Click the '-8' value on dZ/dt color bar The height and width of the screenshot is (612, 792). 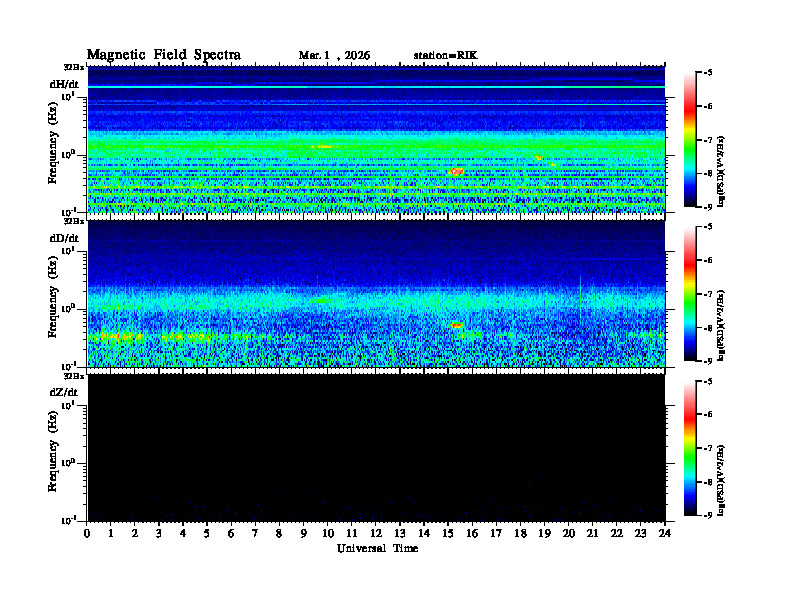(x=708, y=482)
